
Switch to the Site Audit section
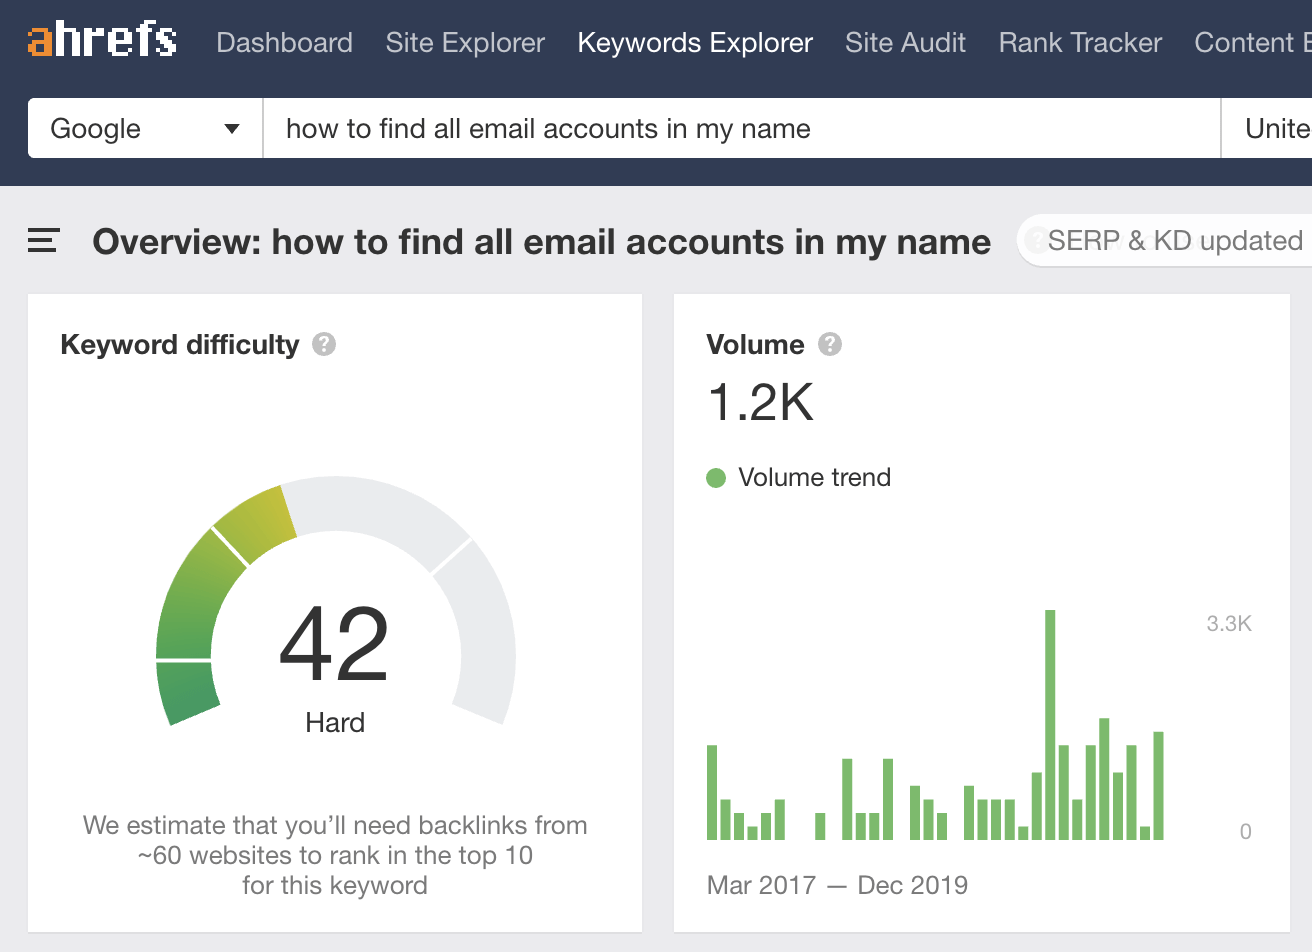905,43
